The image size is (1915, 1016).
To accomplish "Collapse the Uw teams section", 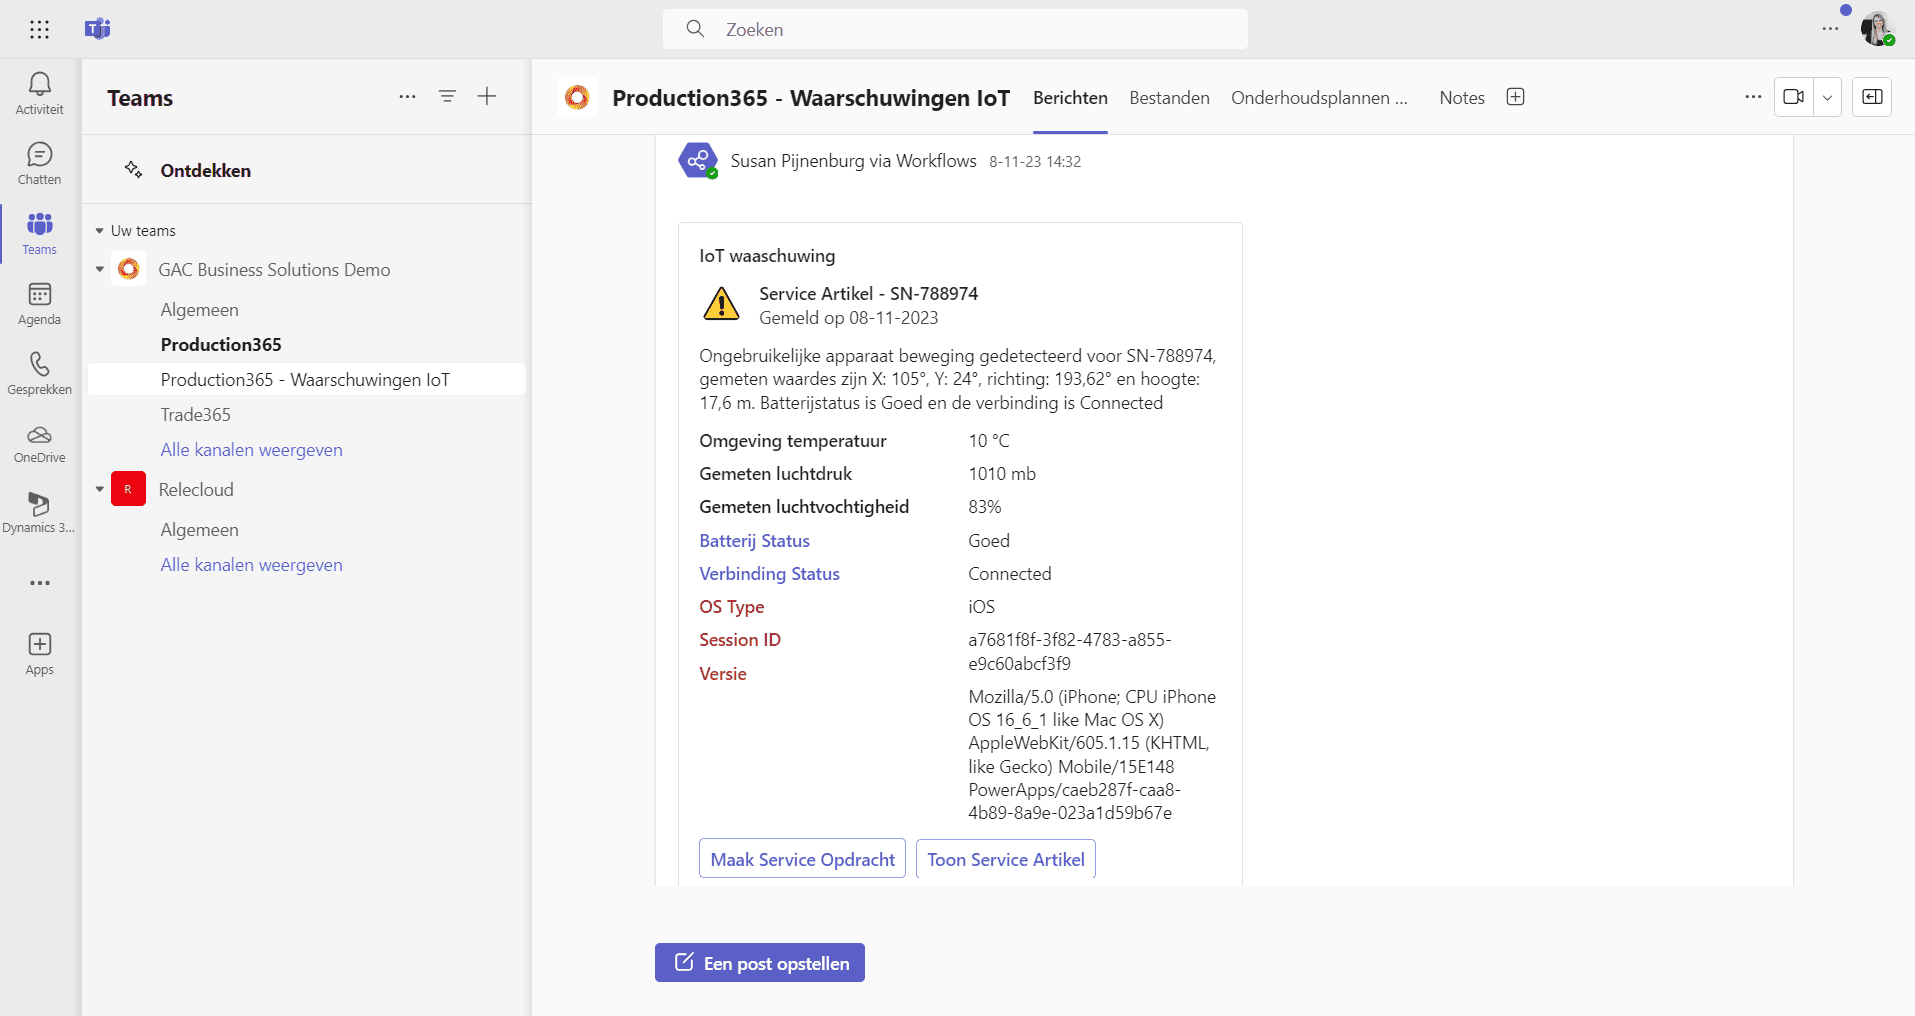I will click(x=99, y=231).
